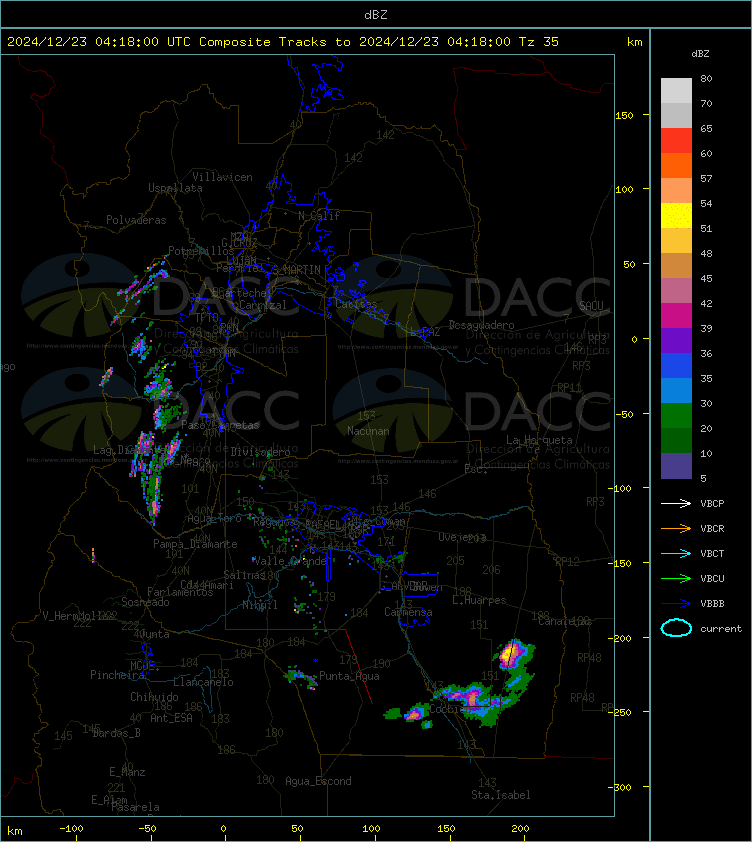Click the 'Pampa_Diamante' place label
The width and height of the screenshot is (752, 842).
195,544
